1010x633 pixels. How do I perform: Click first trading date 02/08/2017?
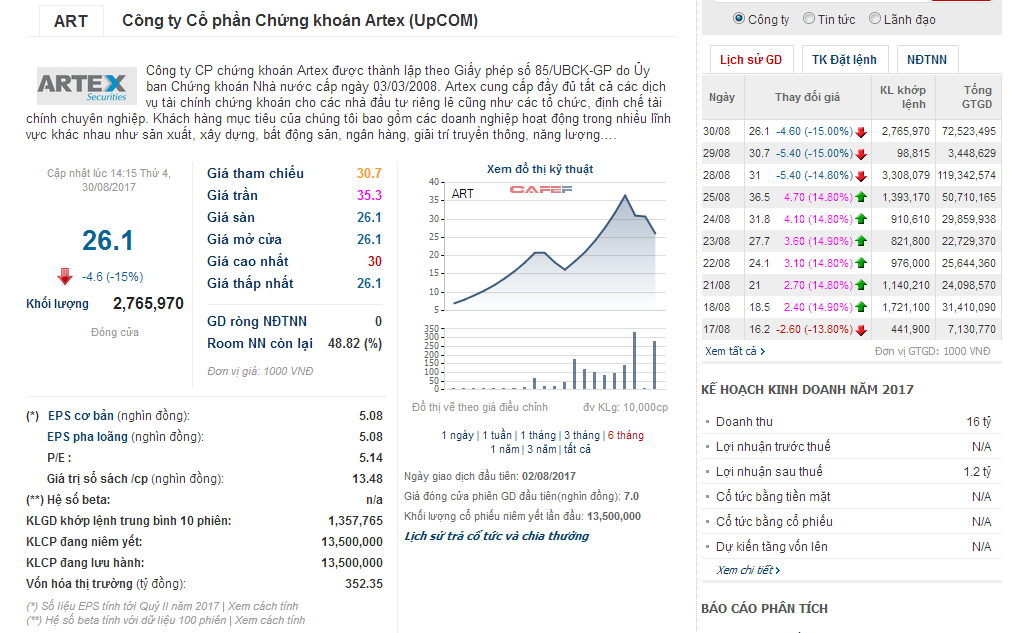coord(549,477)
